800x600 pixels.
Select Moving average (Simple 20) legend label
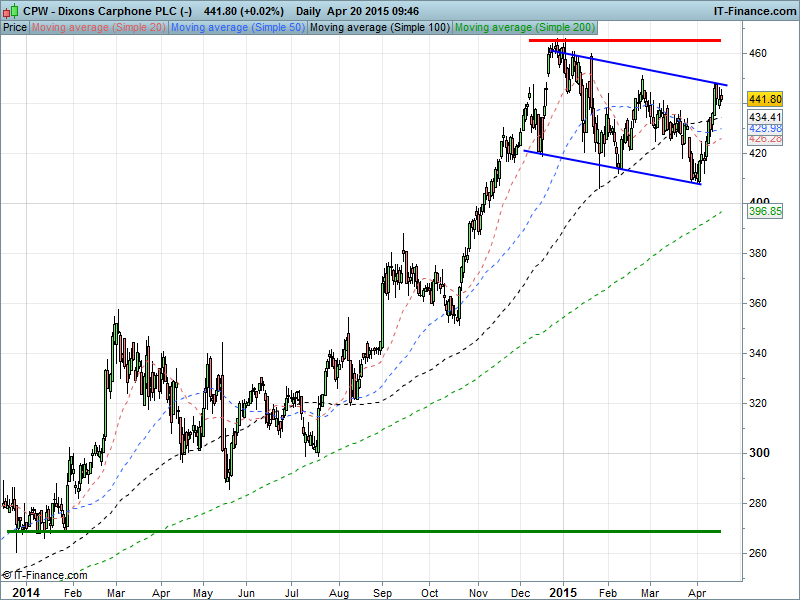coord(99,27)
